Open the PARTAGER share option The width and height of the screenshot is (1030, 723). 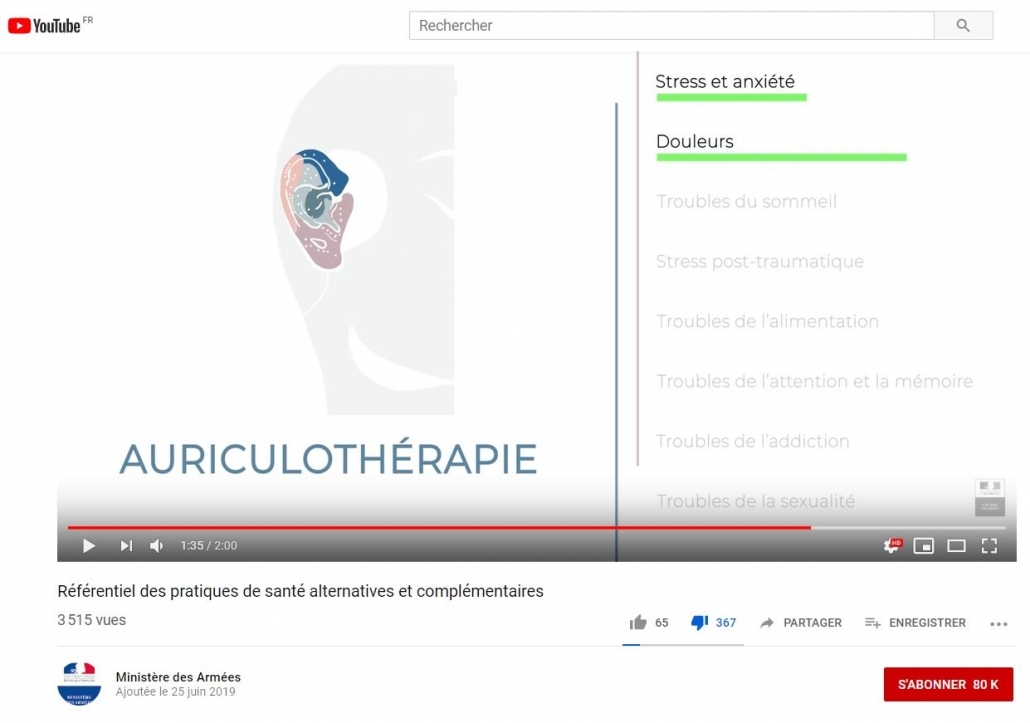(801, 623)
